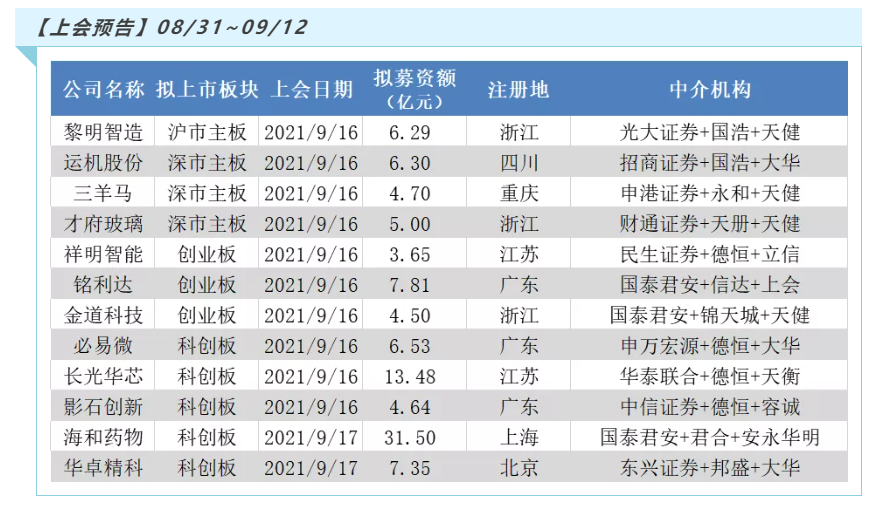Click the 创业板 cell in 铭利达 row
Image resolution: width=874 pixels, height=508 pixels.
207,285
